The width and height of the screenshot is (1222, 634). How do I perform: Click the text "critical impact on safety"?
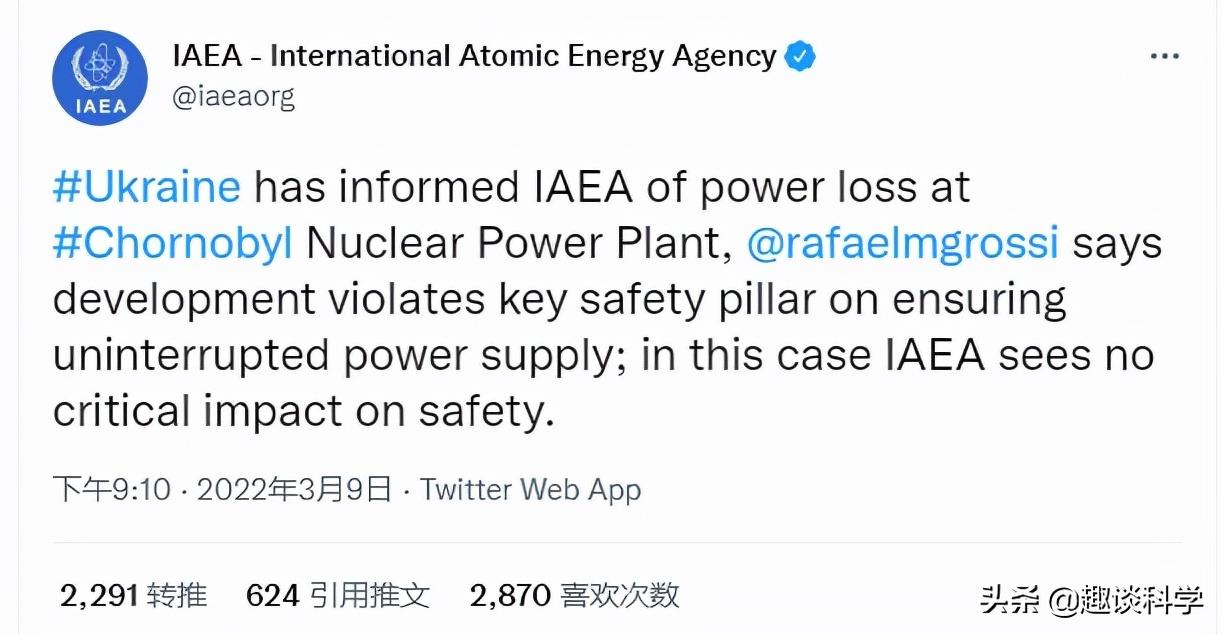302,411
